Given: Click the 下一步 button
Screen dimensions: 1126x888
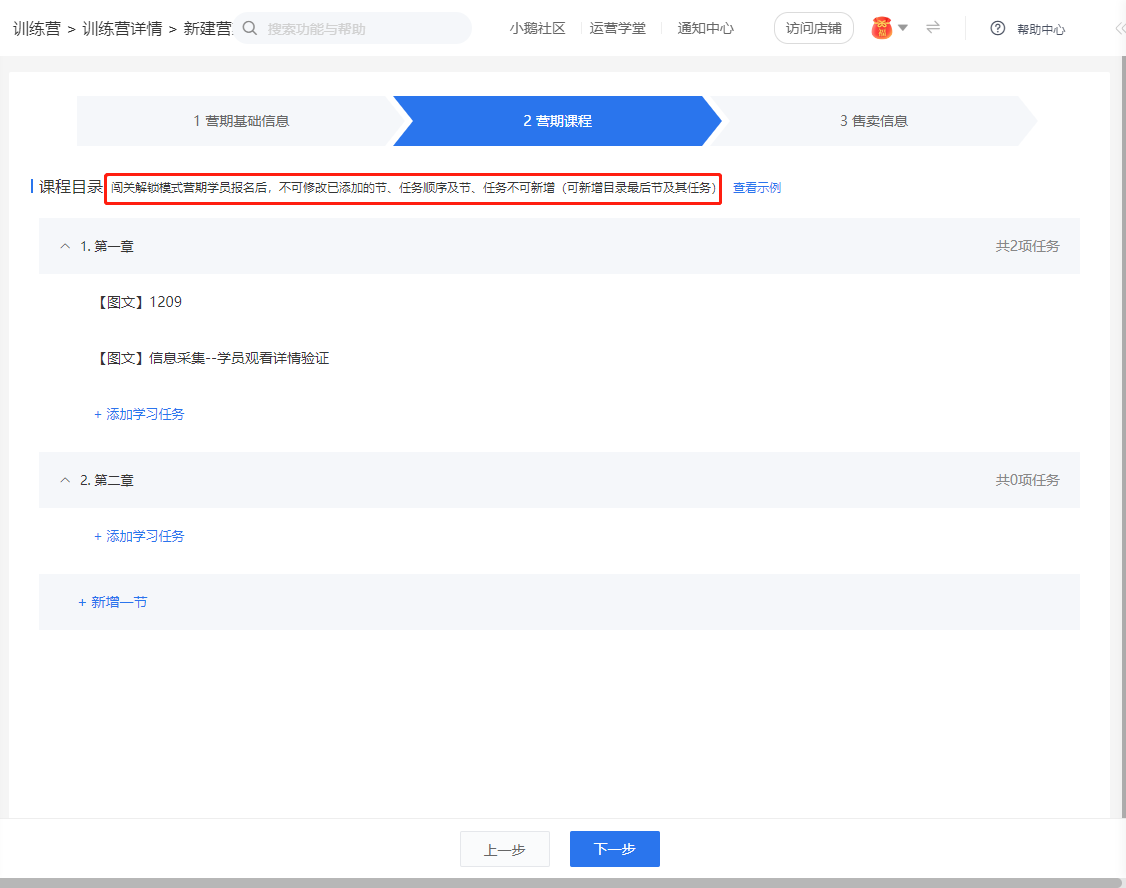Looking at the screenshot, I should pos(615,849).
